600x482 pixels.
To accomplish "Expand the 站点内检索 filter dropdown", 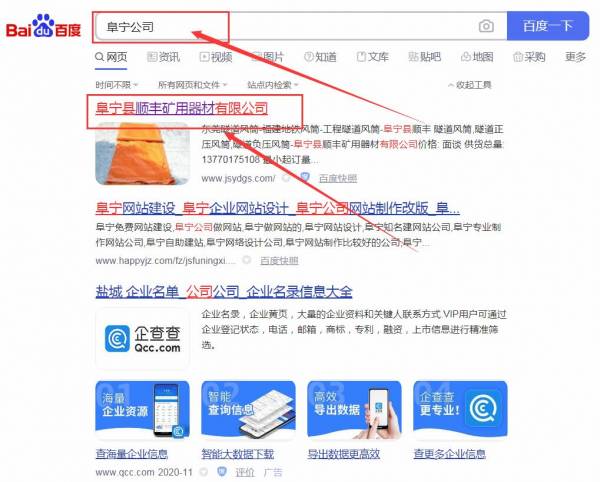I will [272, 85].
